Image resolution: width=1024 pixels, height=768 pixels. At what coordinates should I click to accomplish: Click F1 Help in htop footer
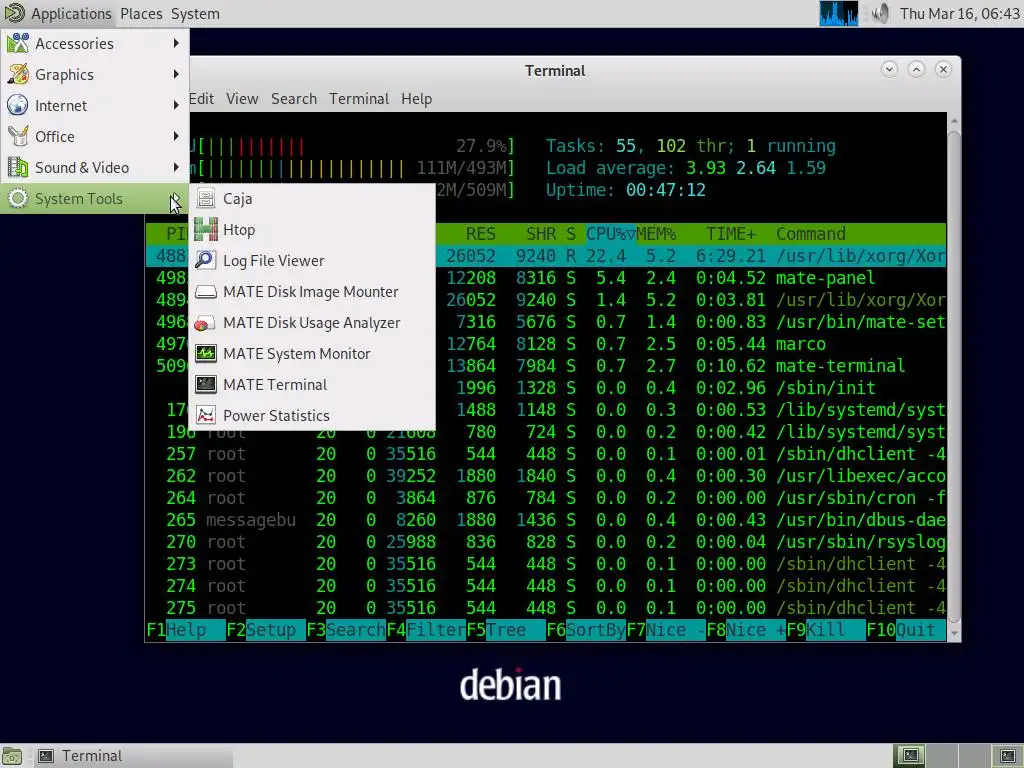(185, 630)
